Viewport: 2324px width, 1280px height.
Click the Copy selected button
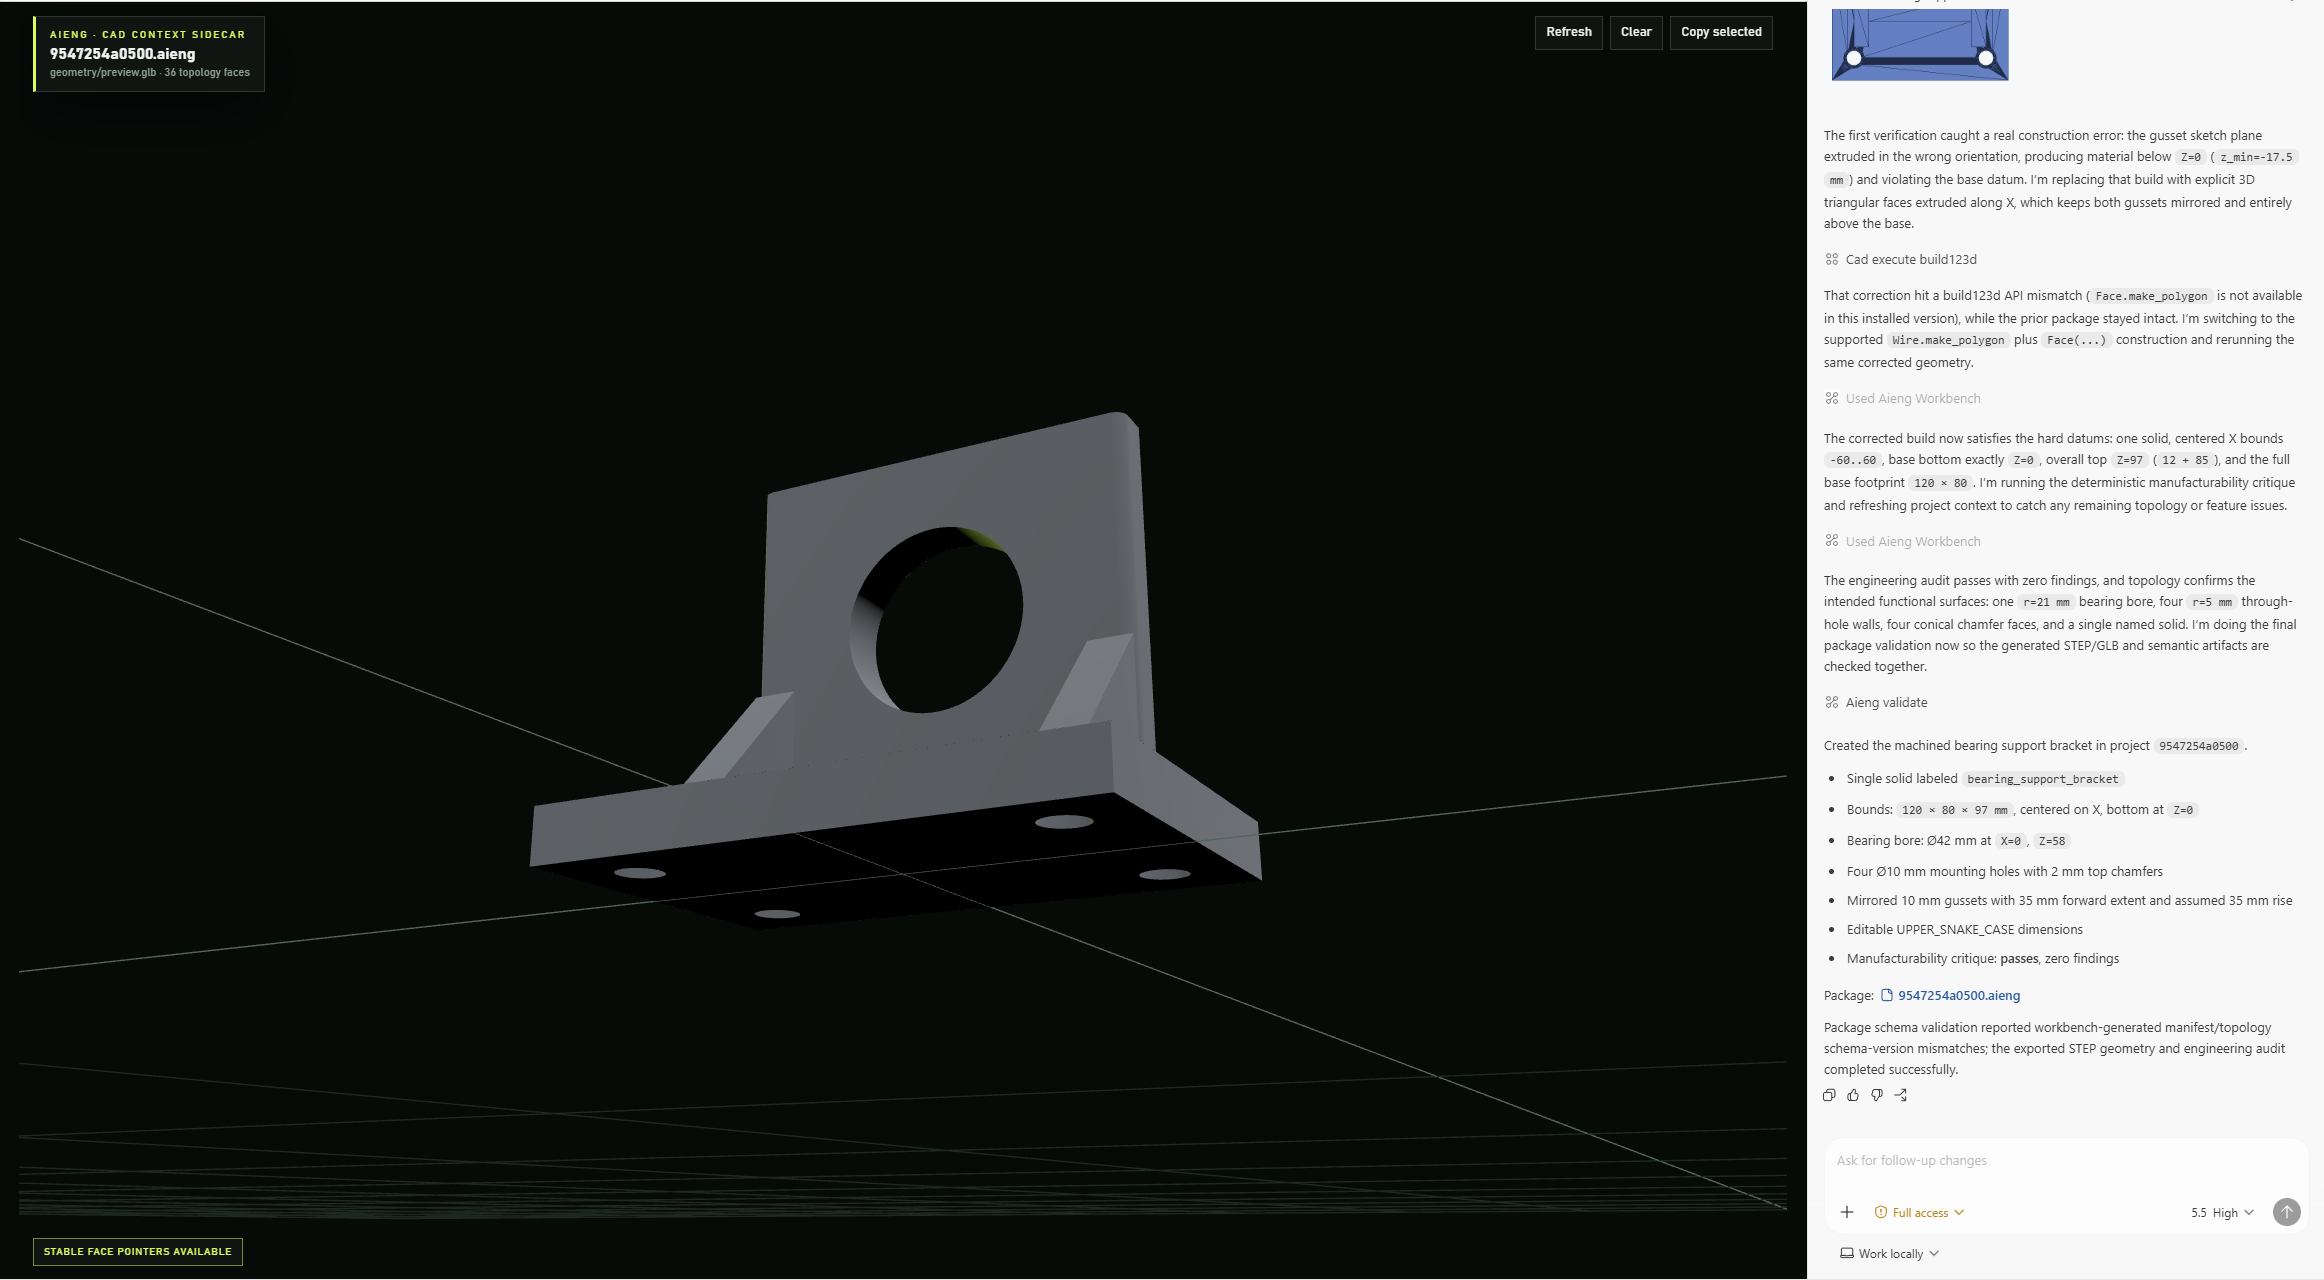pos(1721,32)
